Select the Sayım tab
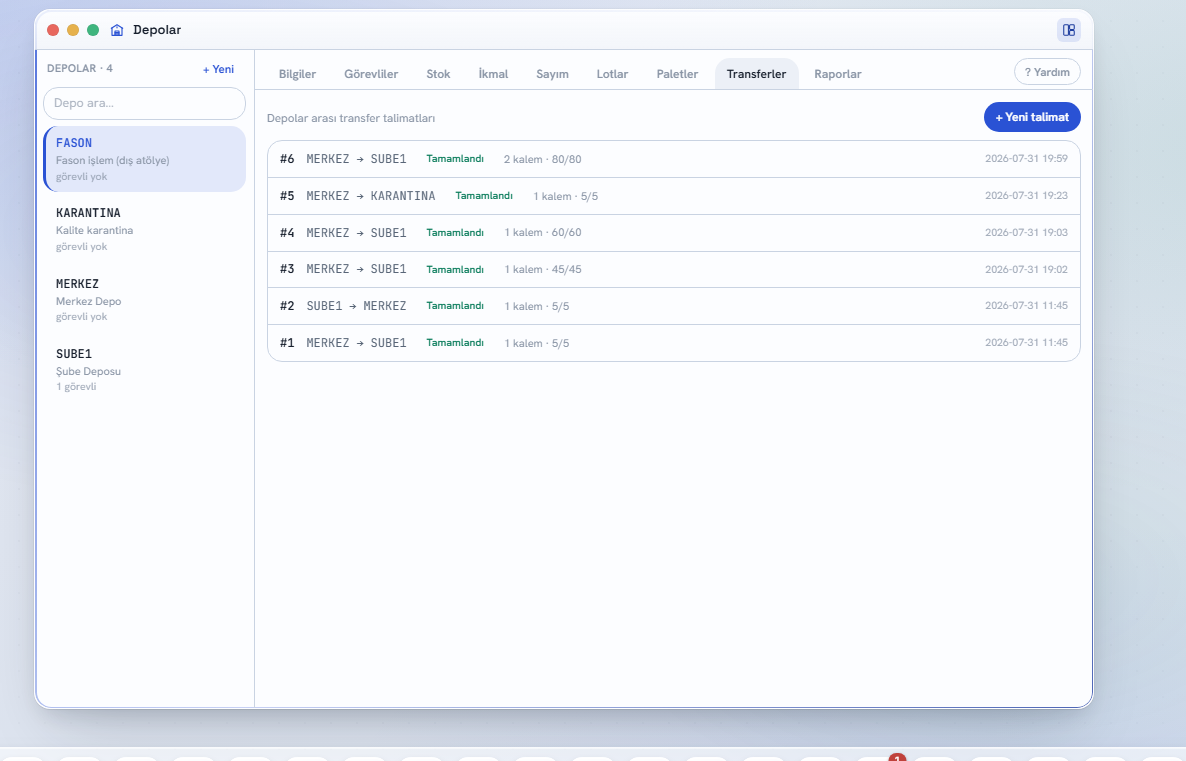This screenshot has width=1186, height=761. point(552,74)
